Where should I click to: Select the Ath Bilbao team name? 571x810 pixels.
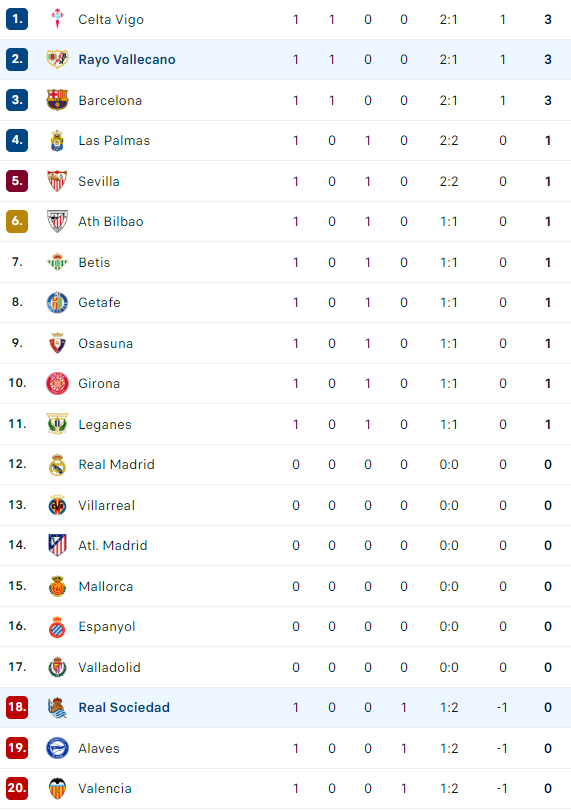coord(111,222)
